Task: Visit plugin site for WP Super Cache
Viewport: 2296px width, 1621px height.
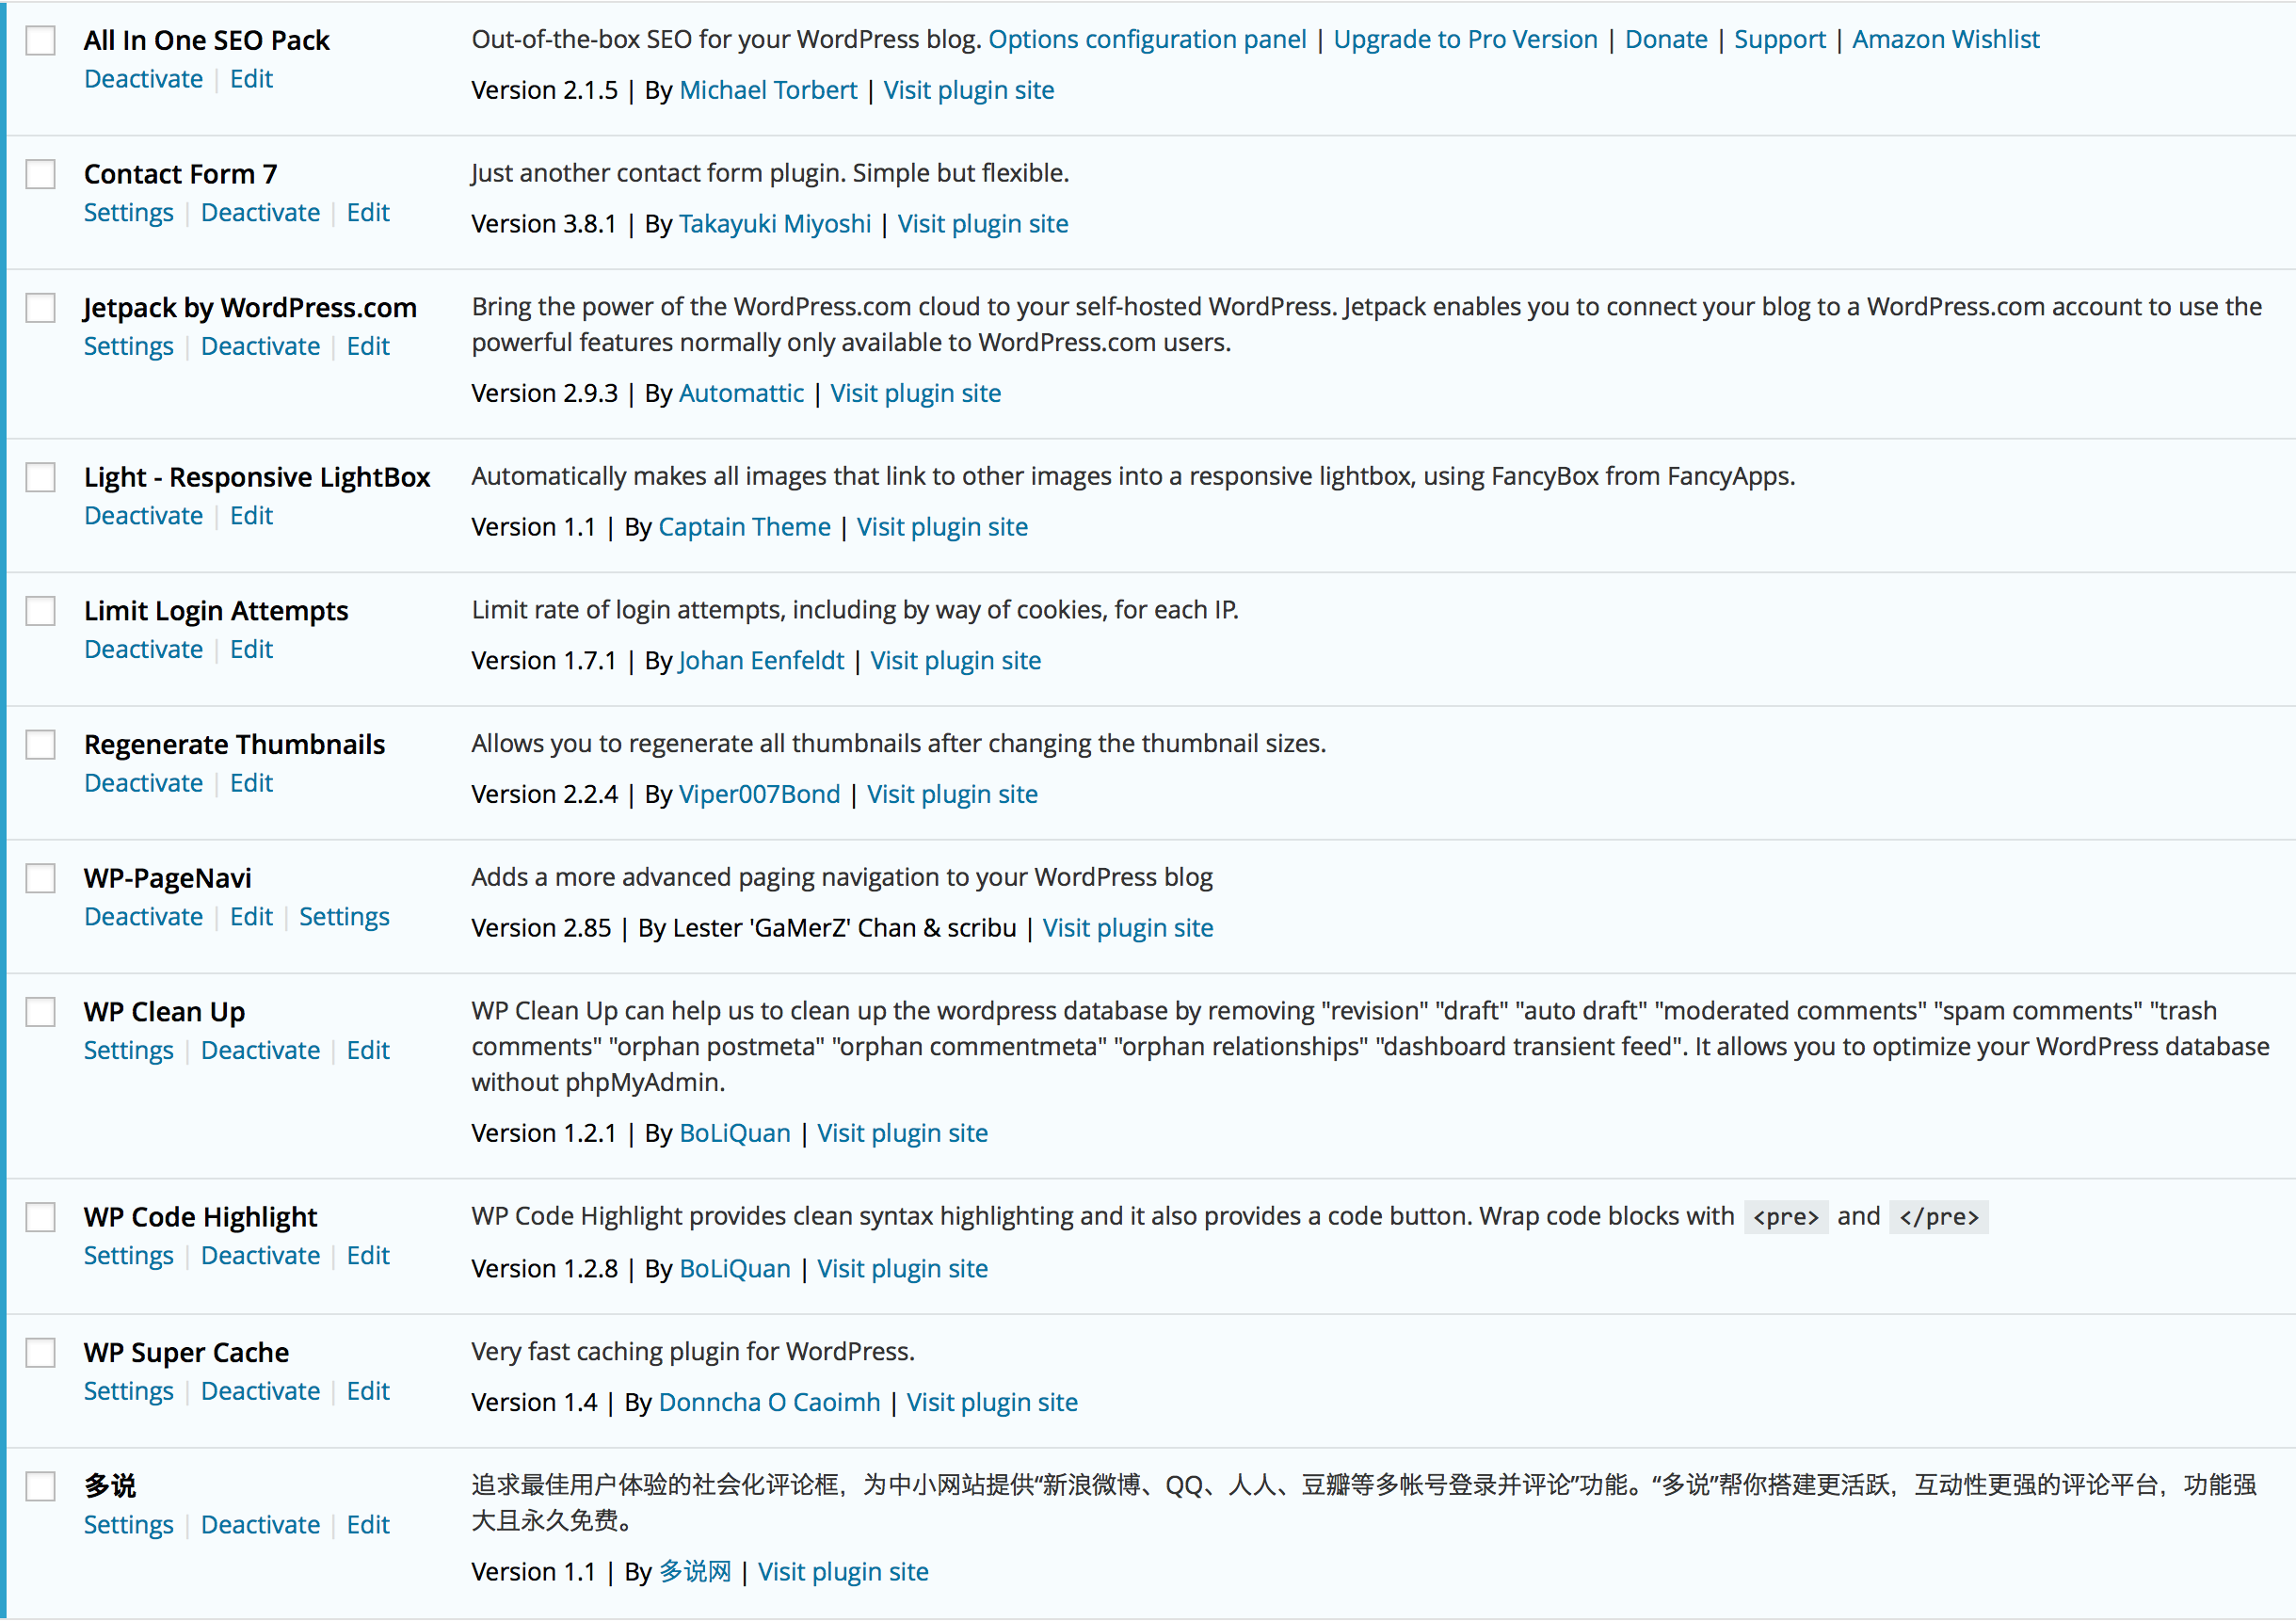Action: [x=992, y=1403]
